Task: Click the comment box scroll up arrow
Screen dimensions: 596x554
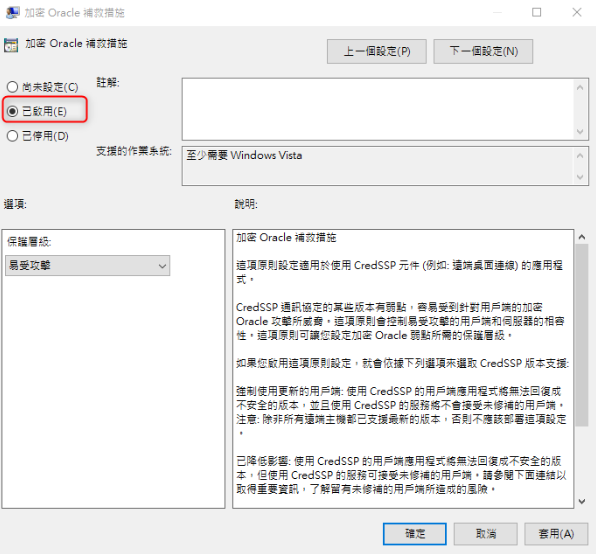Action: click(580, 88)
